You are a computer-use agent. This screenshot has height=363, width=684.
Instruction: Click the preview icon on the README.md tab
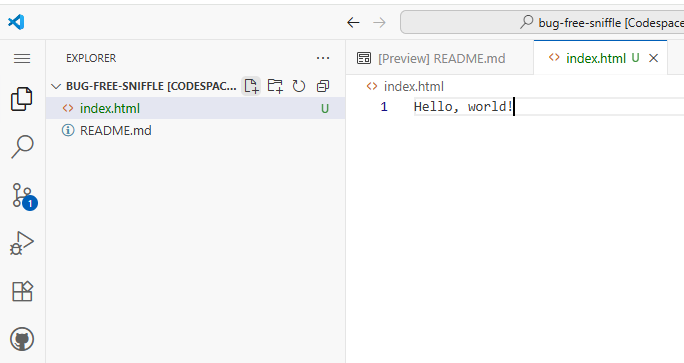364,58
